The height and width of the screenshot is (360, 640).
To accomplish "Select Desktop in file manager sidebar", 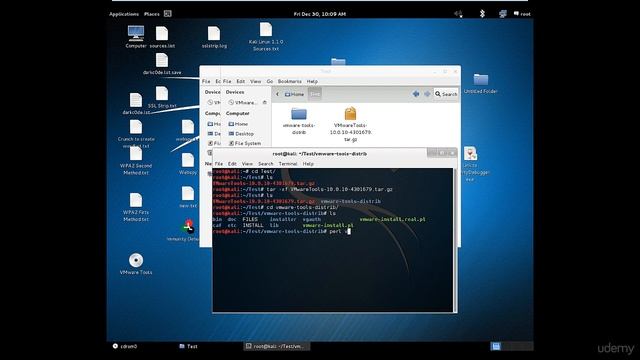I will pyautogui.click(x=241, y=133).
